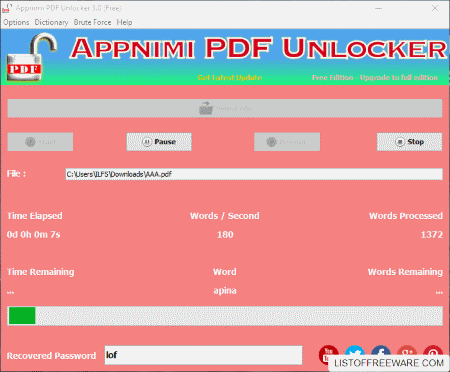Screen dimensions: 450x372
Task: Click the Recovered Password field
Action: click(x=203, y=355)
